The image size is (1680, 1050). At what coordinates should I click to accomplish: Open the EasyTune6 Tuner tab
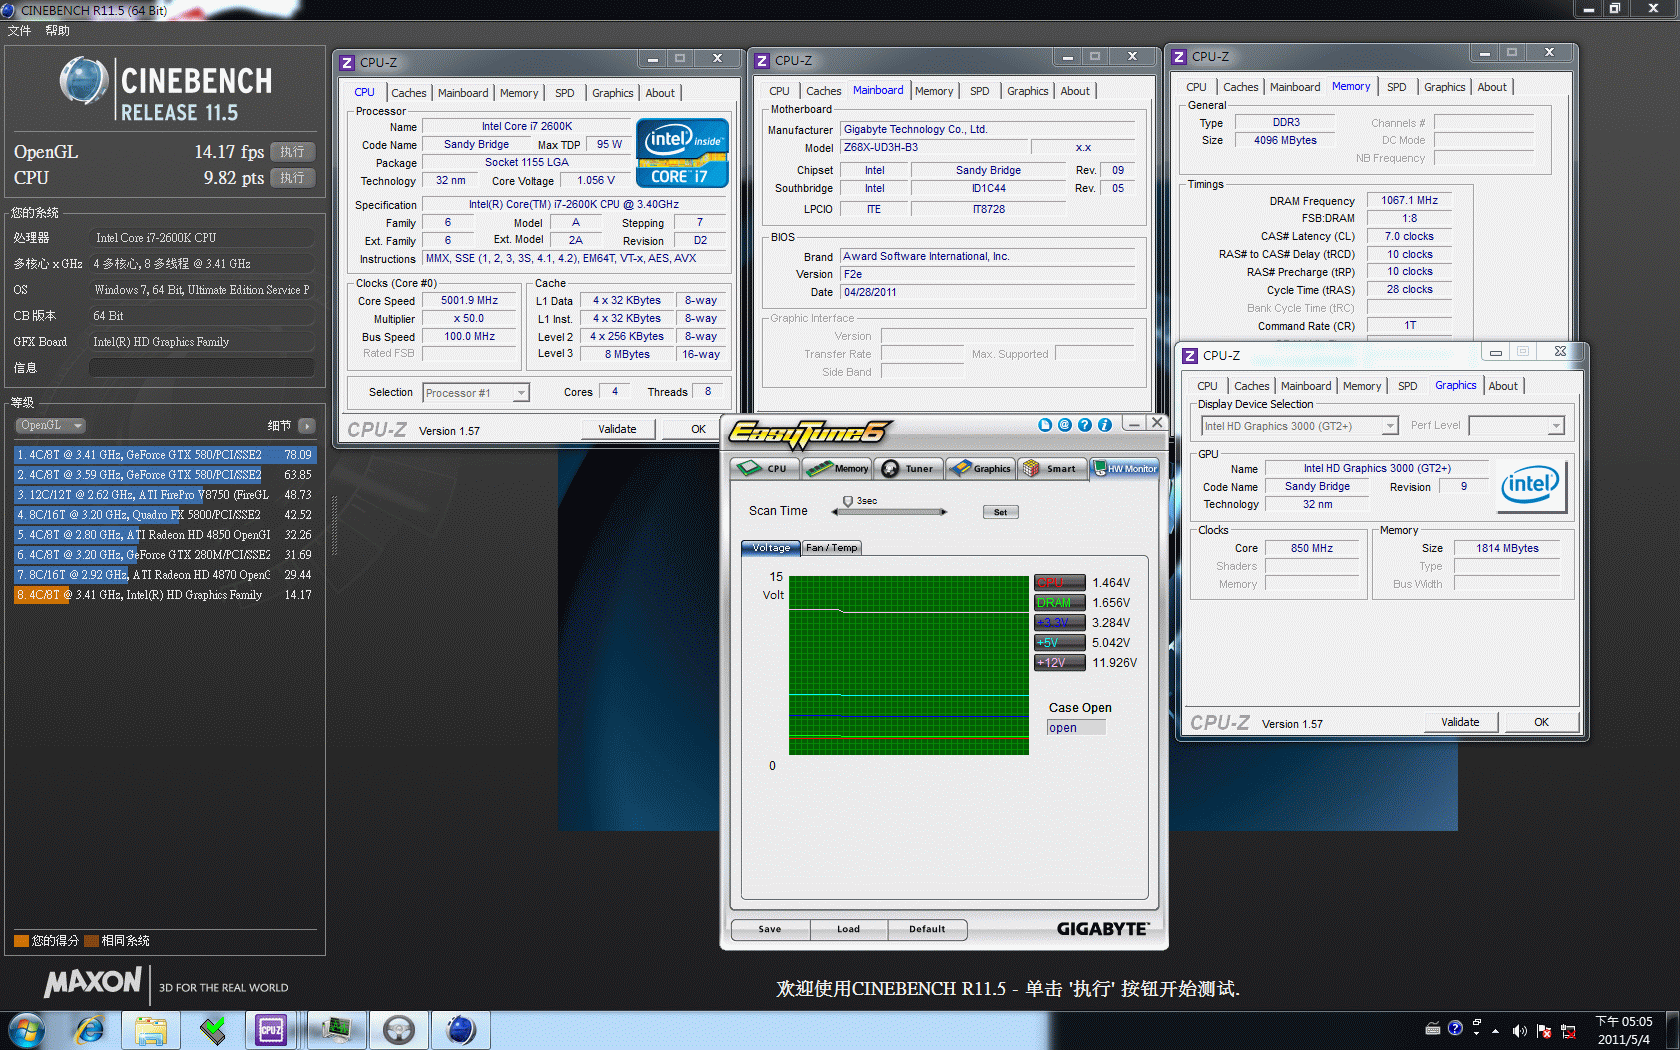point(908,468)
